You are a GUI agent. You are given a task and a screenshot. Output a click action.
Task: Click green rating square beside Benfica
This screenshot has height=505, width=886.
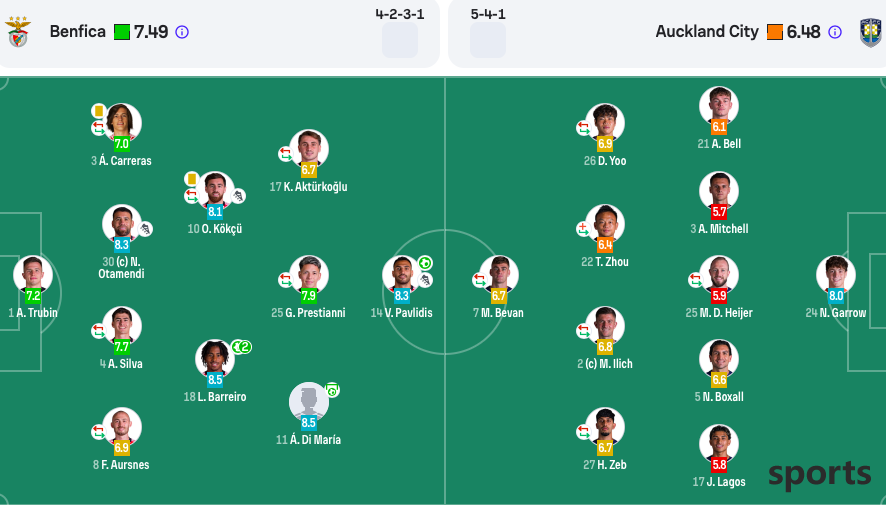122,32
